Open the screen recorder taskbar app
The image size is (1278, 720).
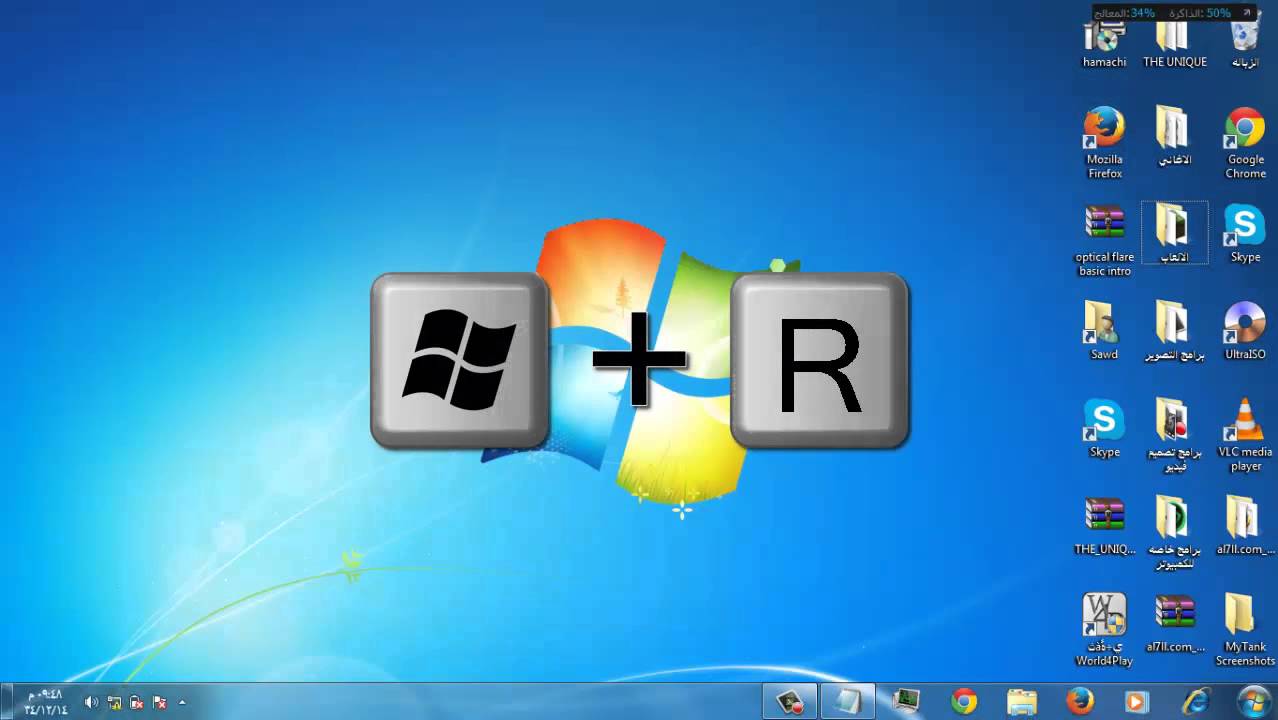(790, 702)
